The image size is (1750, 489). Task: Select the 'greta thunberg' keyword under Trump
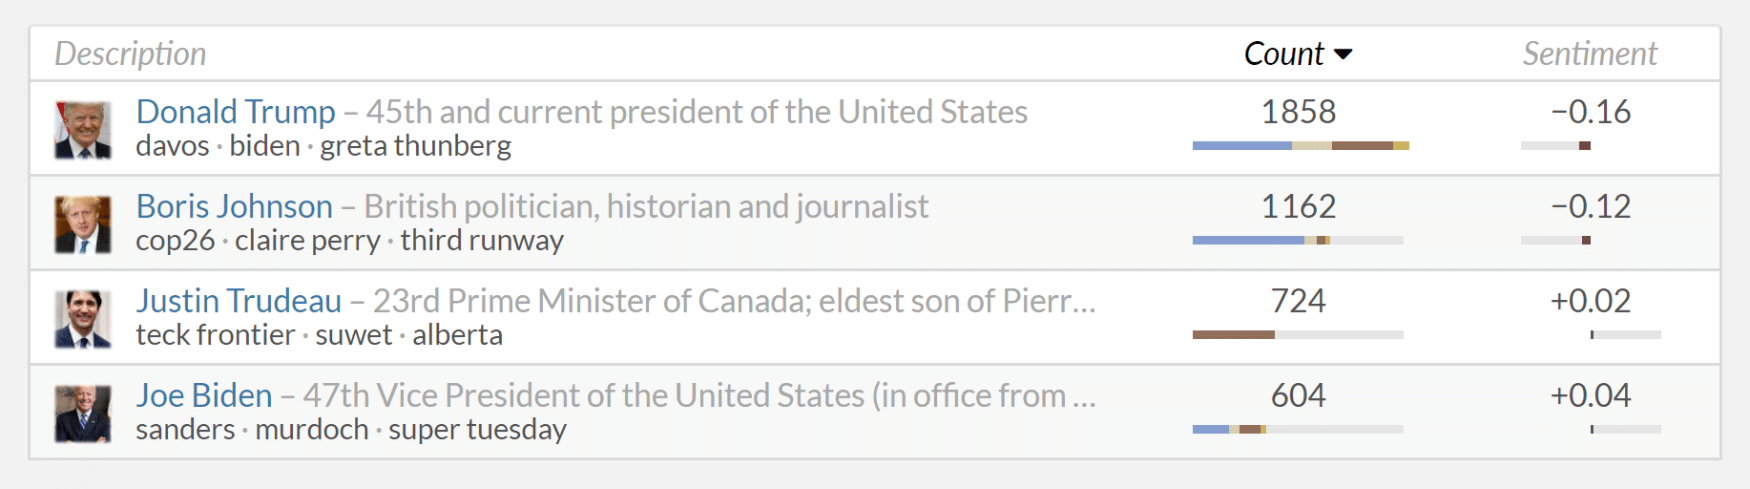click(x=415, y=146)
